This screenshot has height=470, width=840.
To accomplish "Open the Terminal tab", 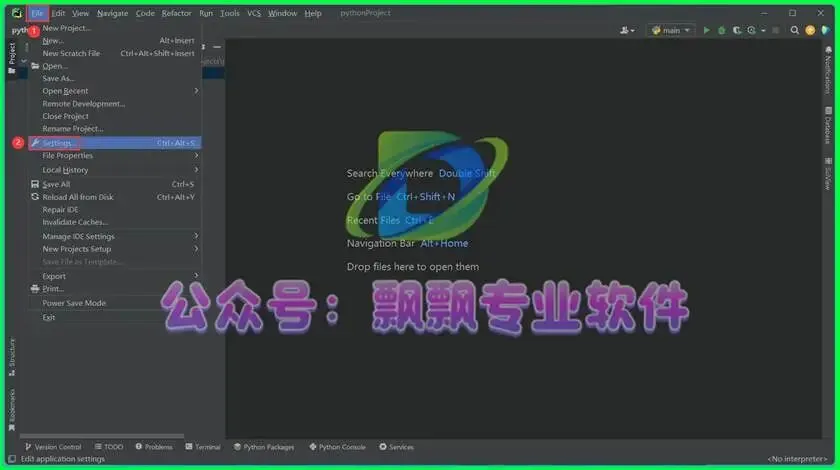I will pyautogui.click(x=203, y=447).
